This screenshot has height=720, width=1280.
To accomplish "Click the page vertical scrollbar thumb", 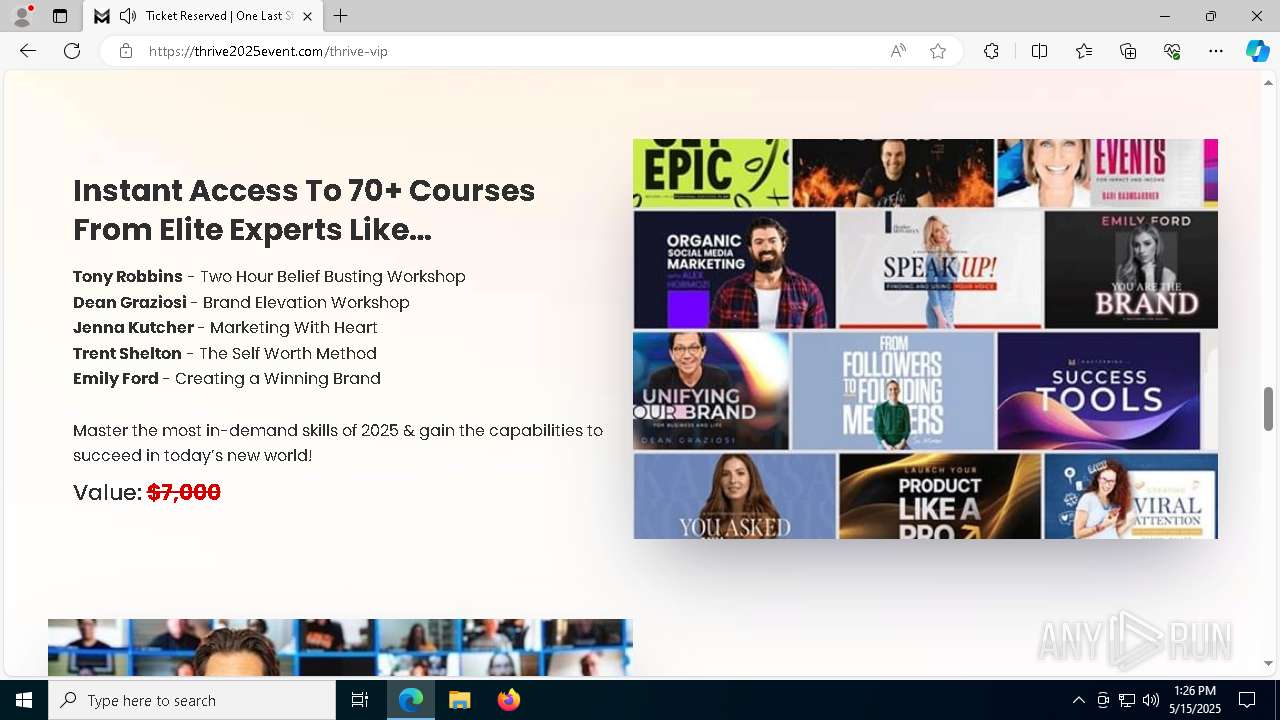I will (x=1268, y=409).
